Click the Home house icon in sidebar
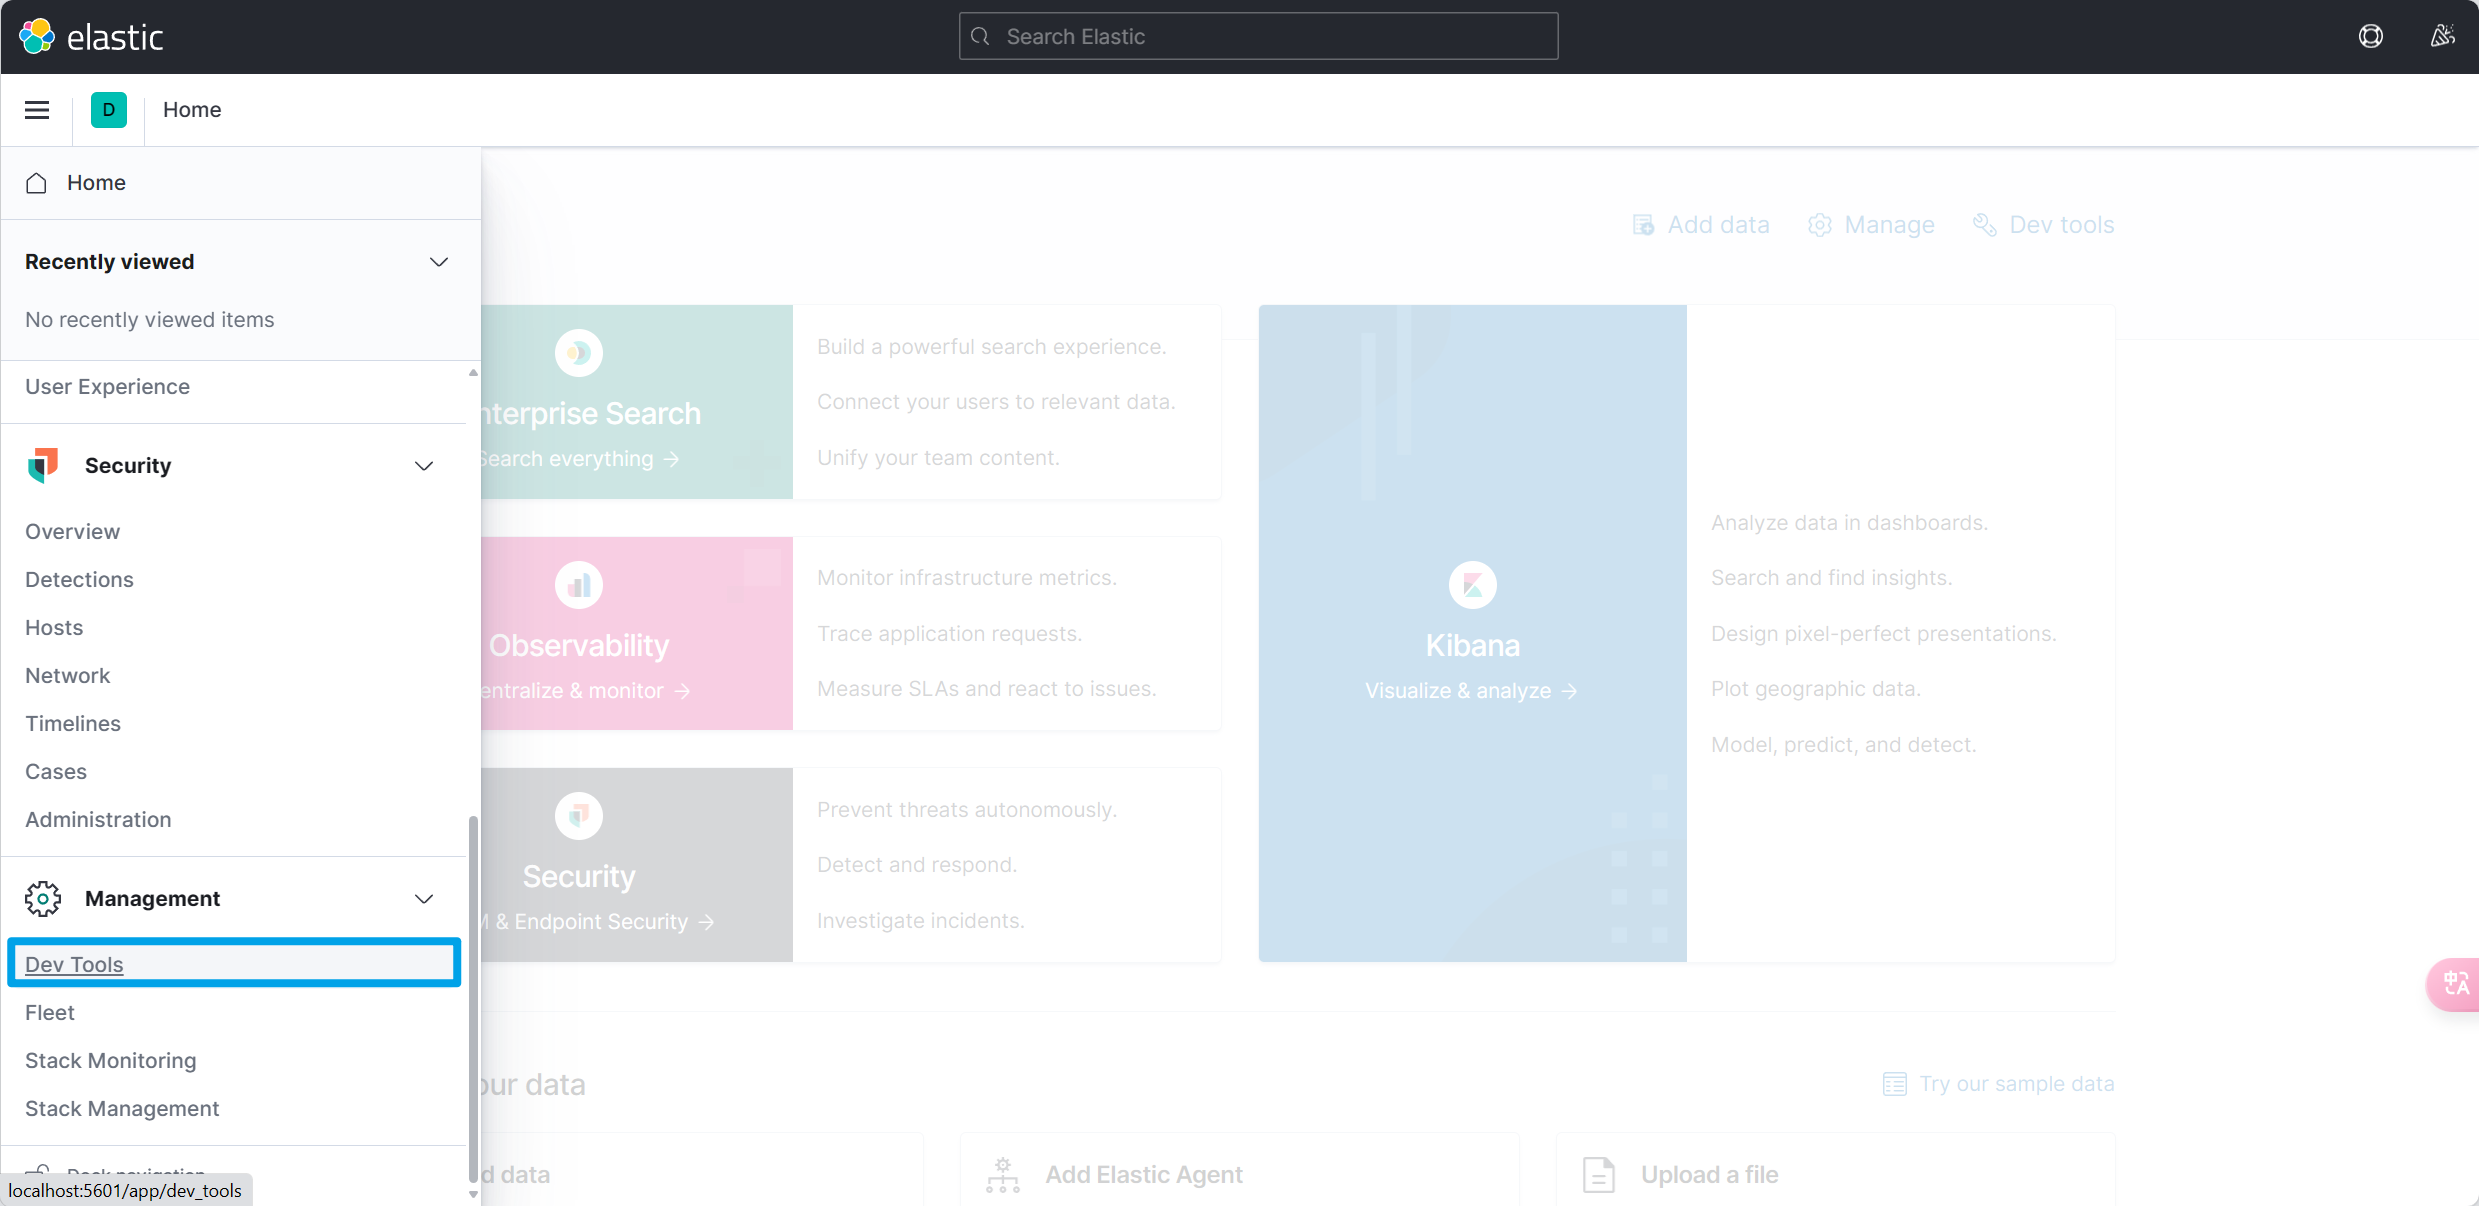 point(37,183)
